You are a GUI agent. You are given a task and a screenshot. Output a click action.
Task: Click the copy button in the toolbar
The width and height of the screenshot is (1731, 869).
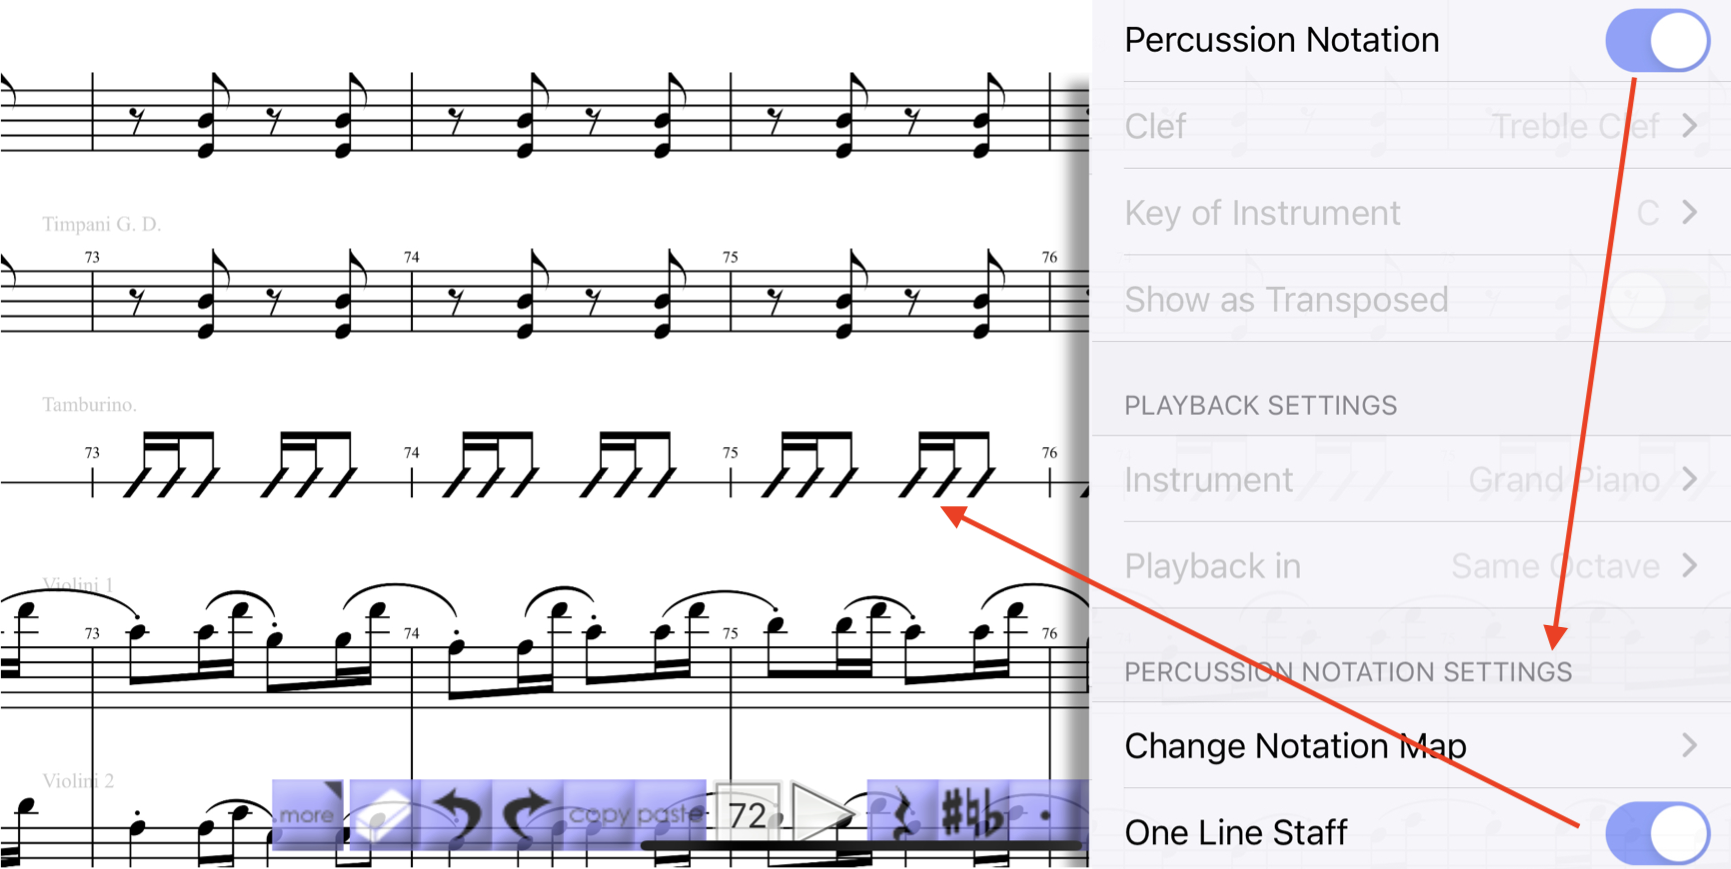pos(600,815)
